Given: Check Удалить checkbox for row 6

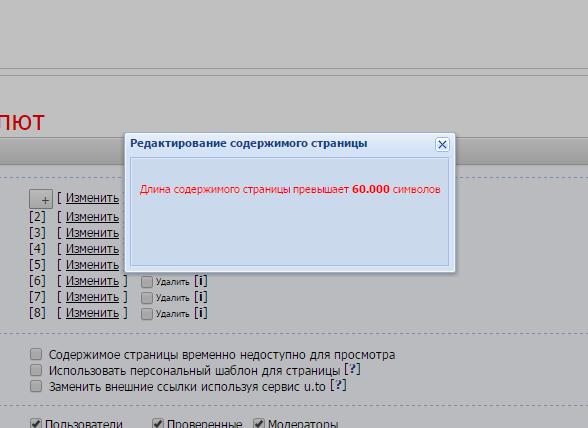Looking at the screenshot, I should tap(147, 282).
